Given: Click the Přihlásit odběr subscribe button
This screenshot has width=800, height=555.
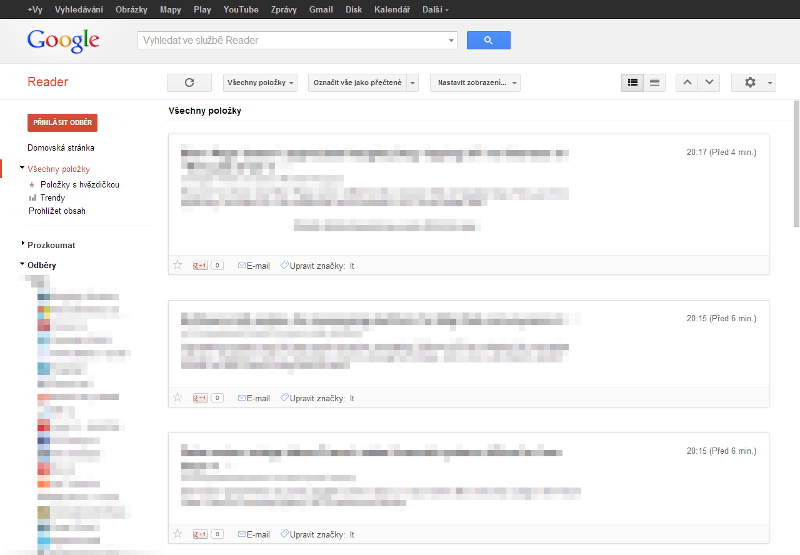Looking at the screenshot, I should [x=62, y=122].
